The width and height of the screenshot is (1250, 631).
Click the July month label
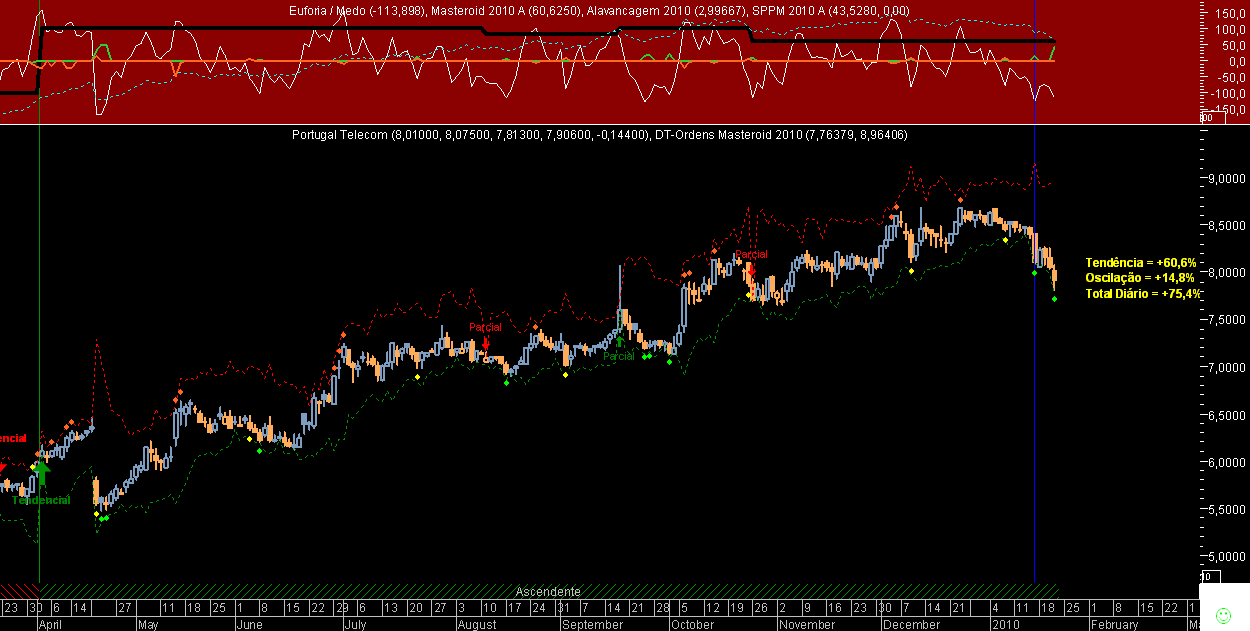click(355, 624)
